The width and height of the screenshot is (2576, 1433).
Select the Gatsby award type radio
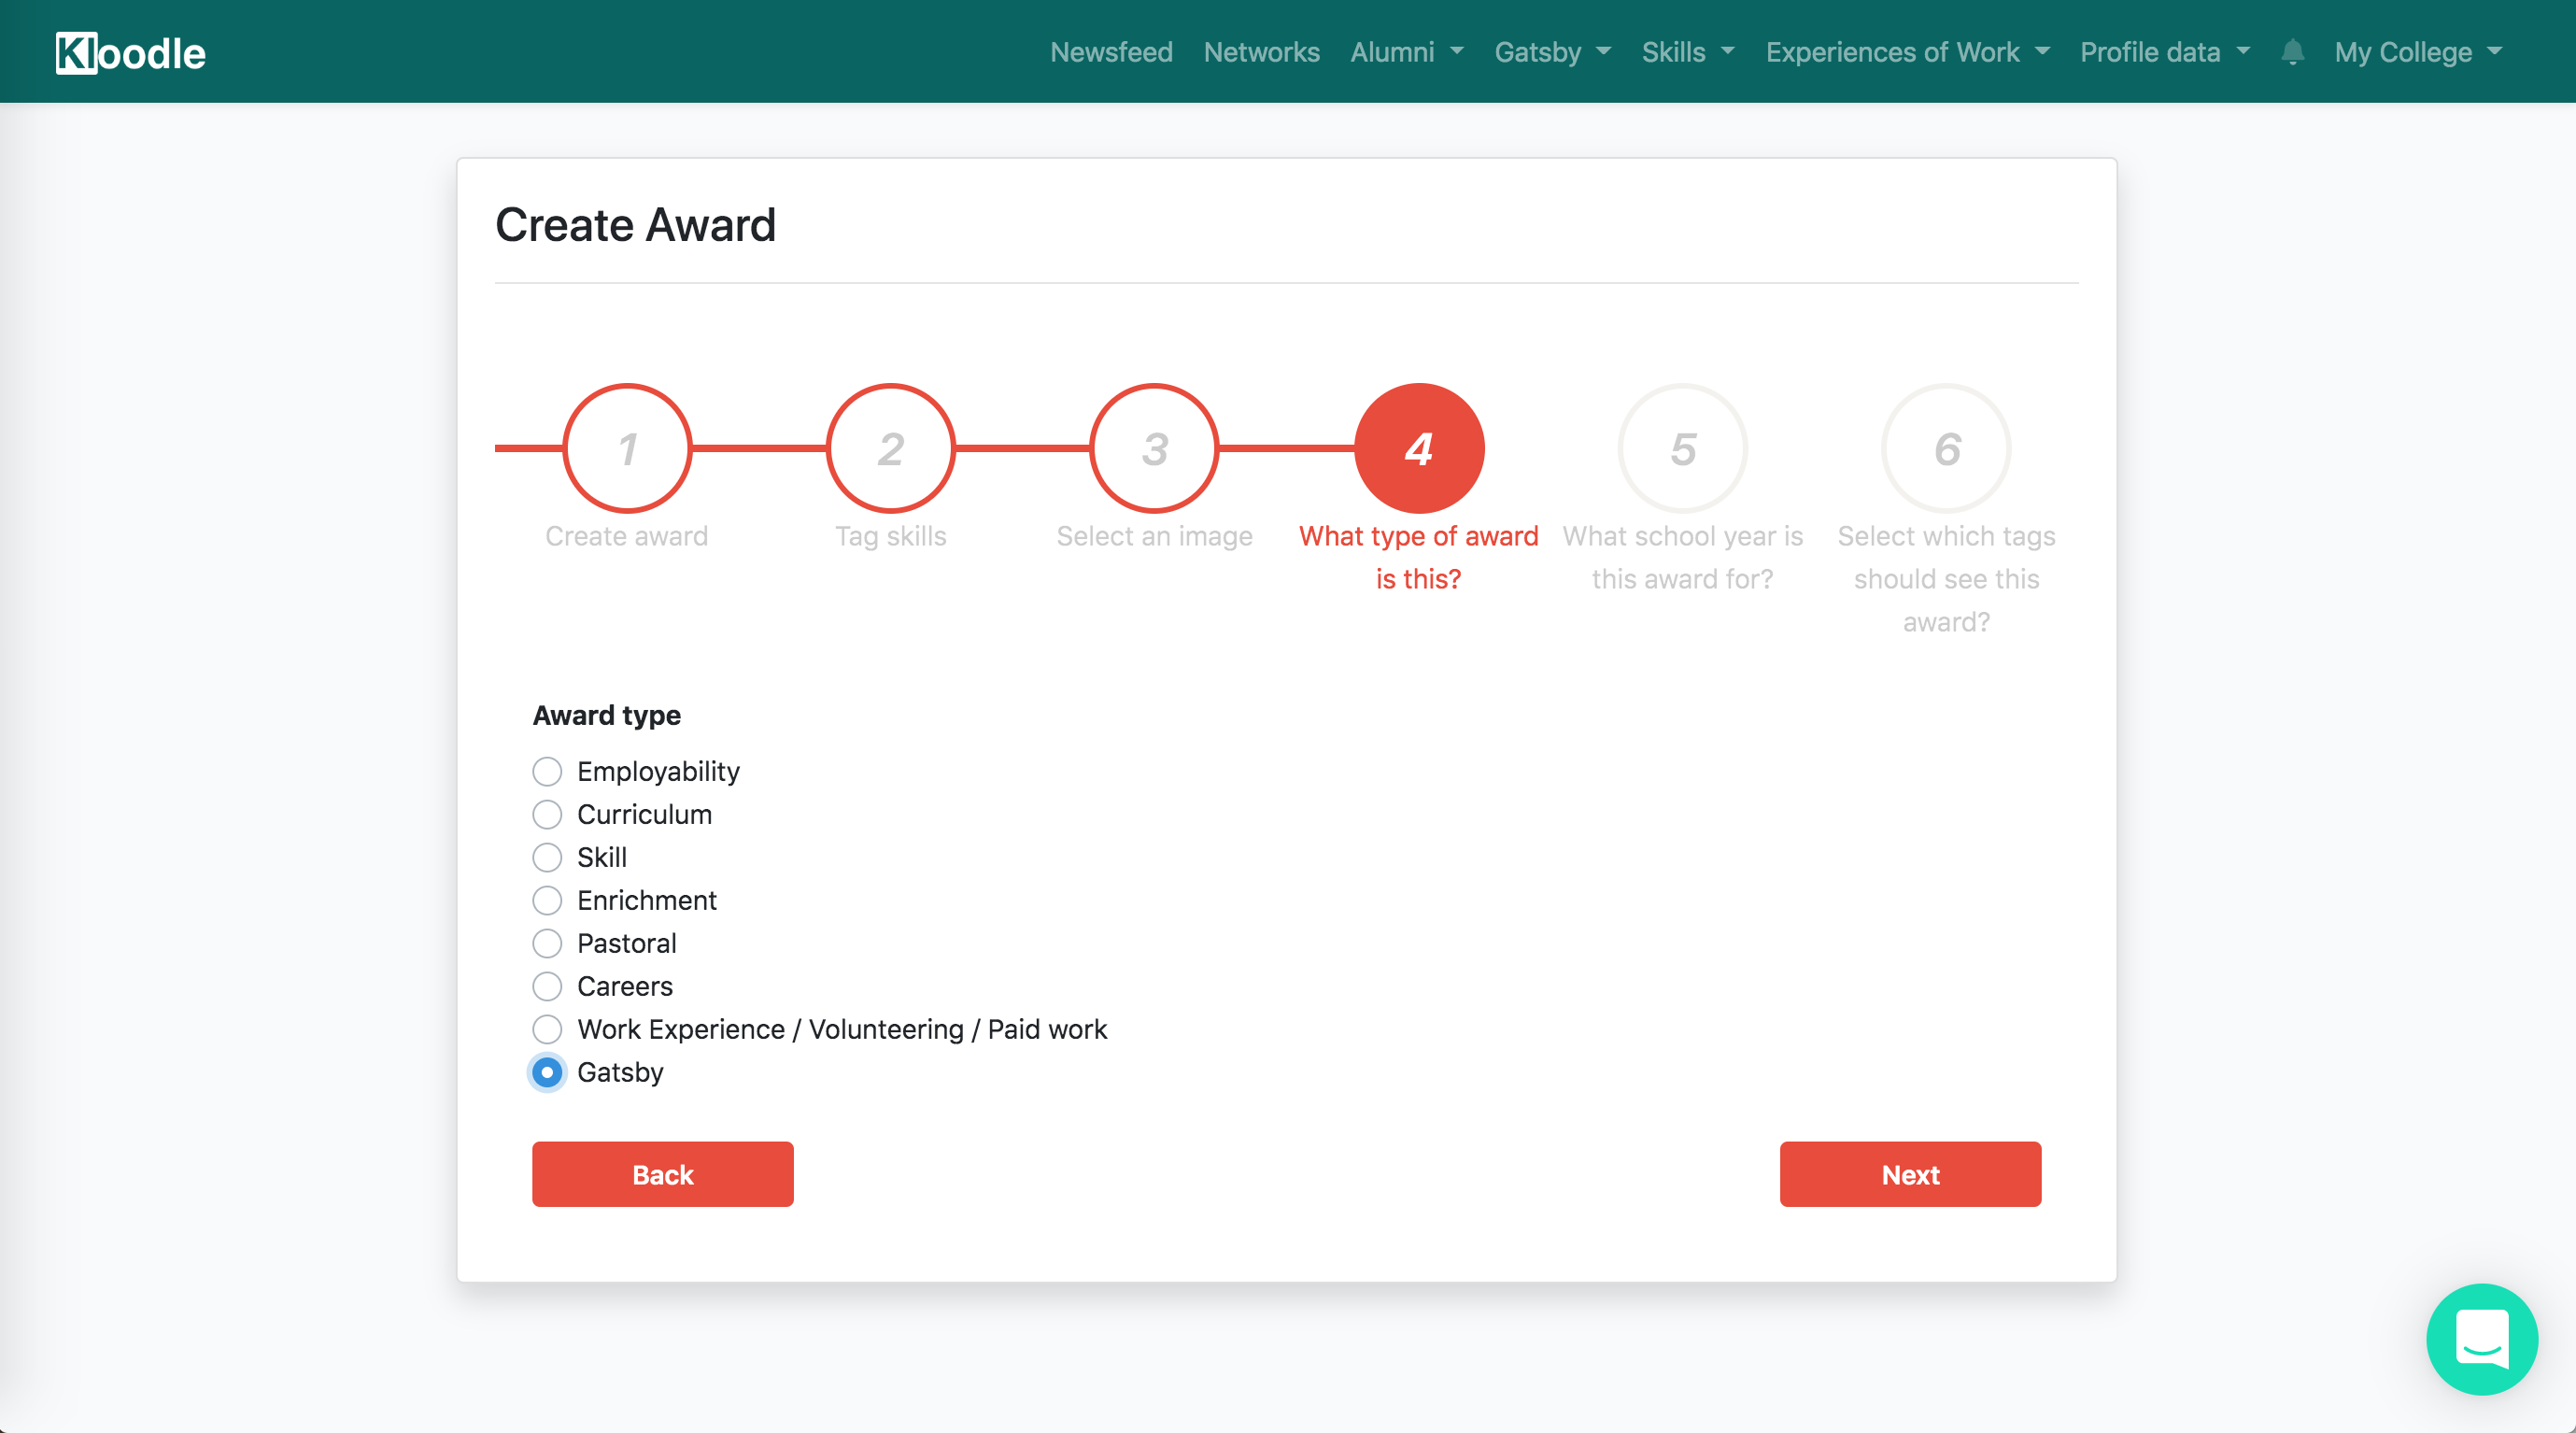547,1072
